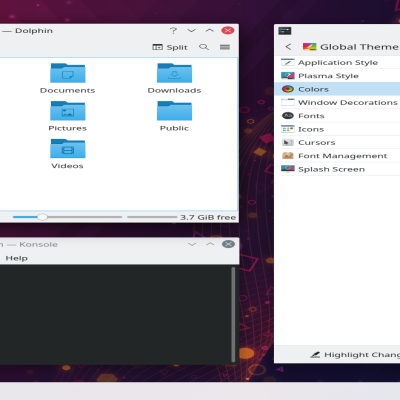Open the Help menu in Konsole
The image size is (400, 400).
(17, 258)
